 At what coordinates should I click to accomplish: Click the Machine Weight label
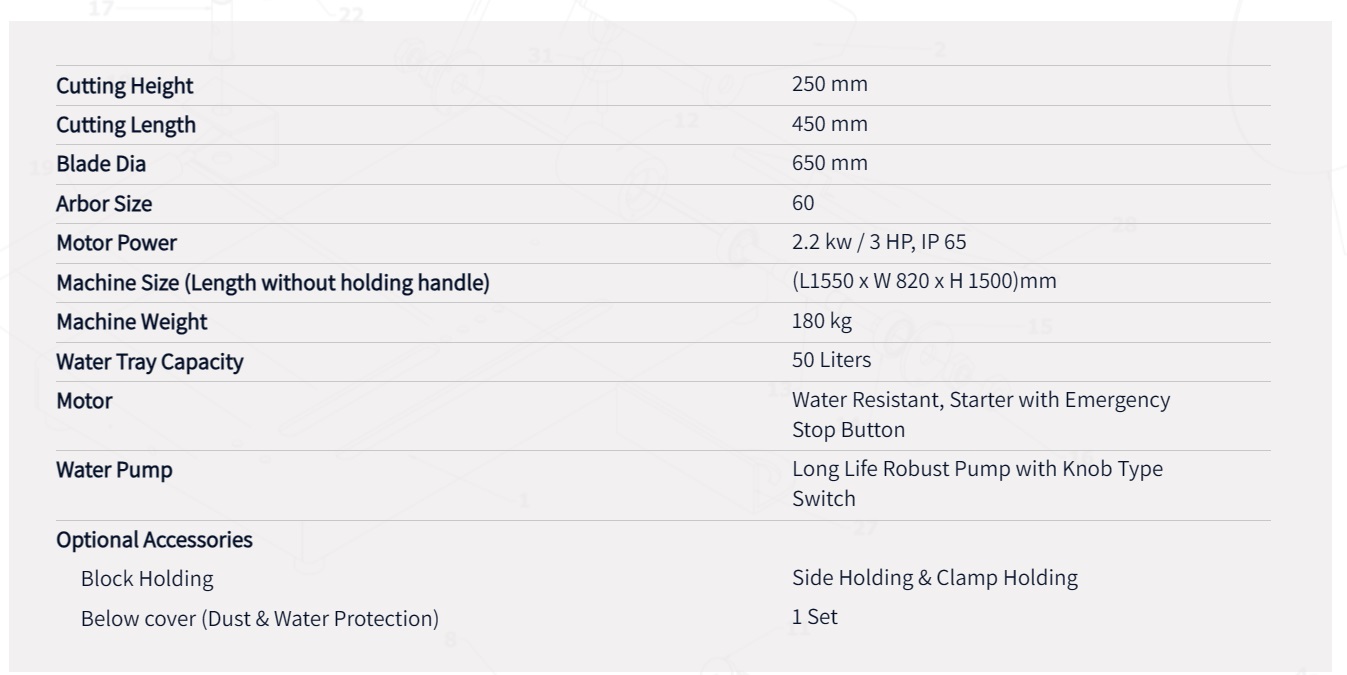pos(132,322)
